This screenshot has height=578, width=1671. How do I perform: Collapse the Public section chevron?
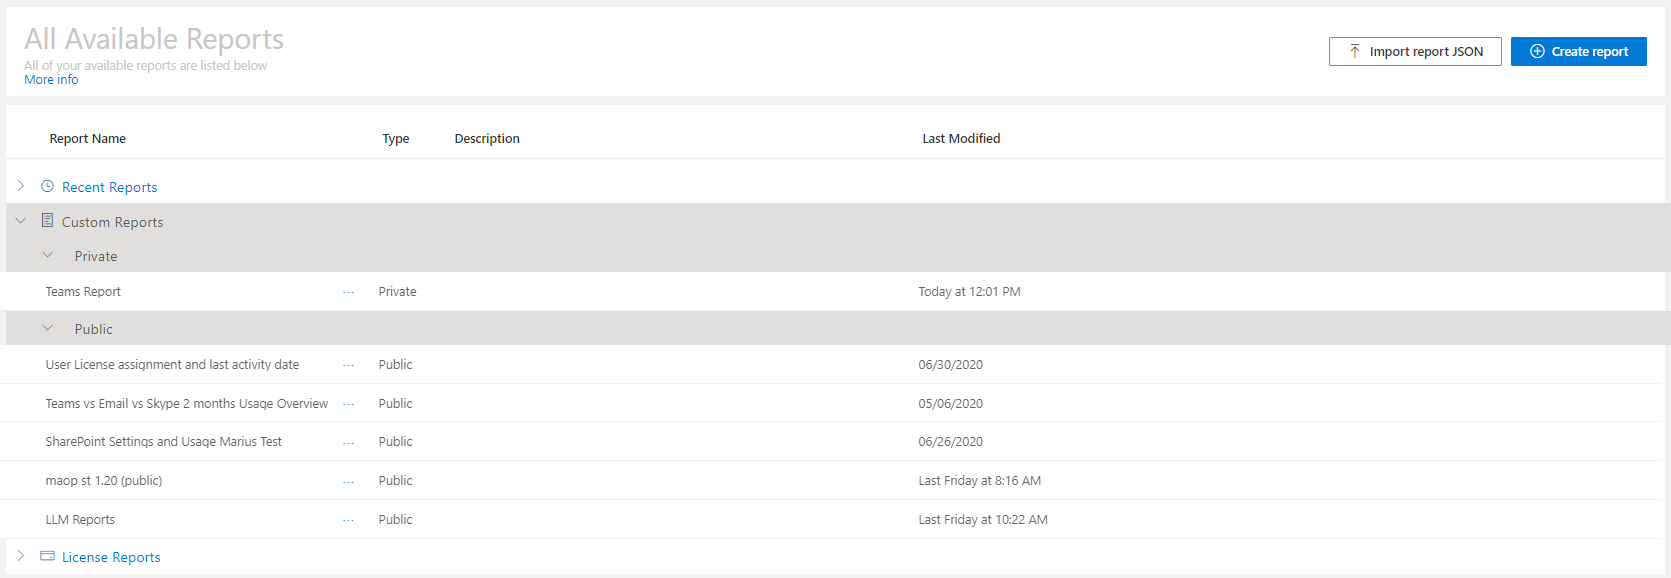[x=47, y=328]
